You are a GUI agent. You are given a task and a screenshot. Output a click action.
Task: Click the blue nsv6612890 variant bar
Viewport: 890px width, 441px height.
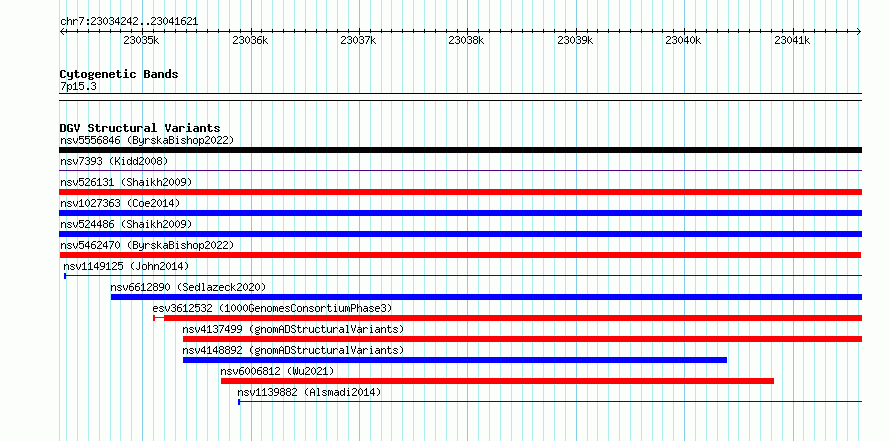(x=486, y=297)
